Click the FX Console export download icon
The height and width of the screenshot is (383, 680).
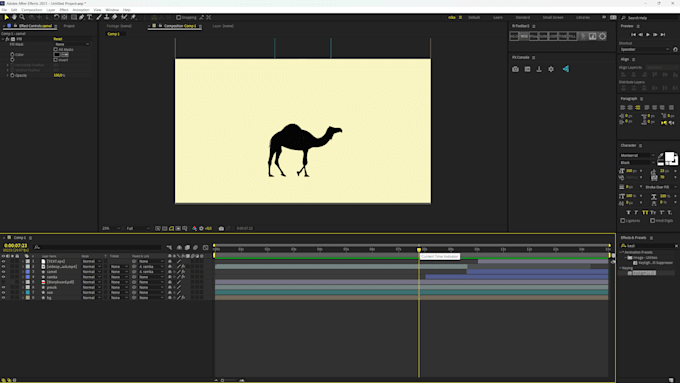tap(539, 69)
